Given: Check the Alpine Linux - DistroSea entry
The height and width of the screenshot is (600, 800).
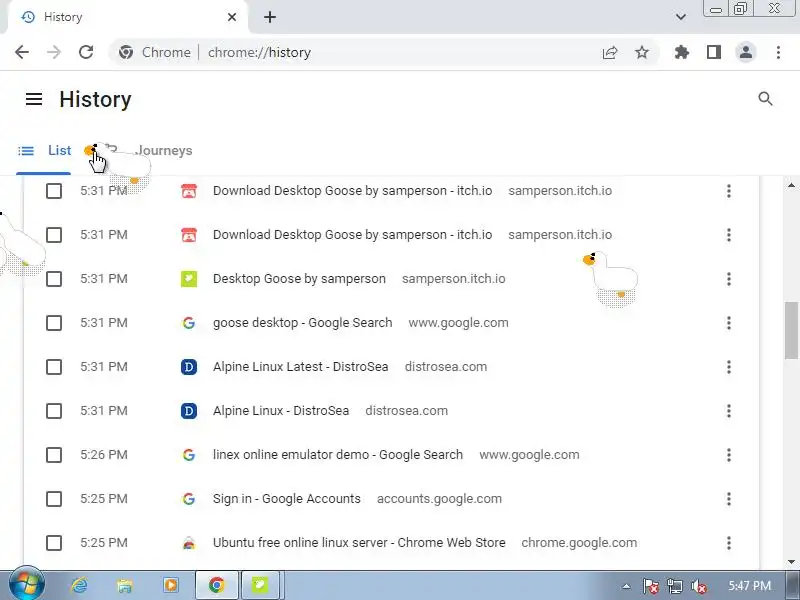Looking at the screenshot, I should [54, 411].
